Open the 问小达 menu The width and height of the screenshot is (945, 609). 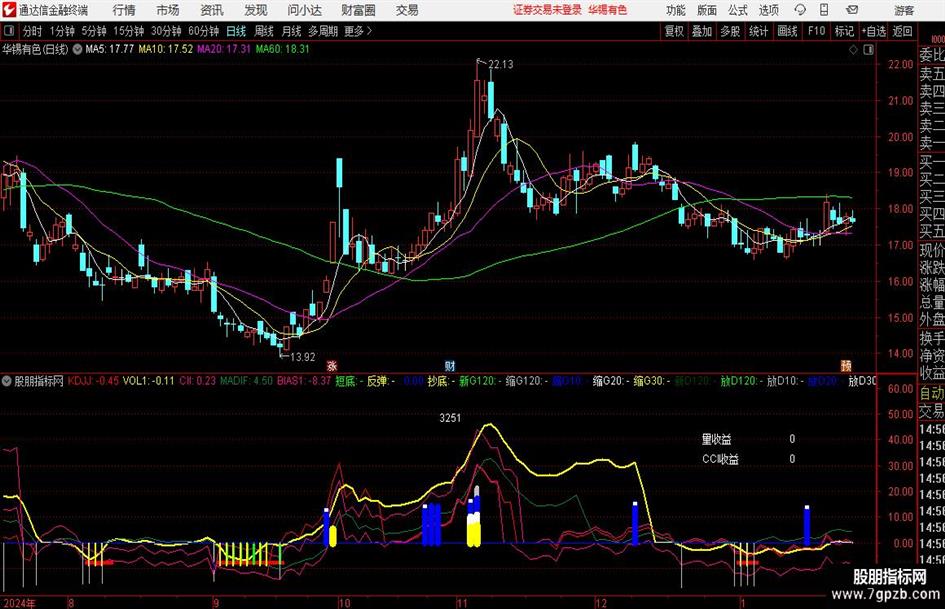tap(304, 10)
